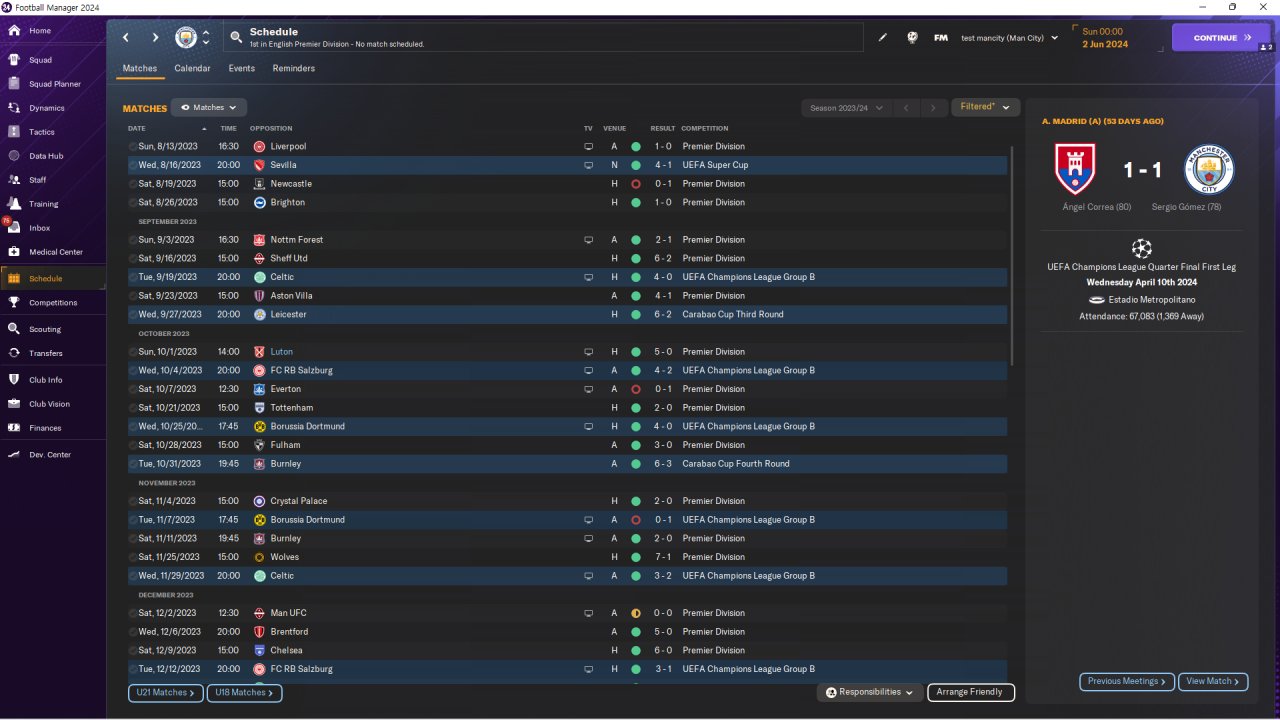Click the Liverpool club badge
Image resolution: width=1280 pixels, height=720 pixels.
[260, 147]
